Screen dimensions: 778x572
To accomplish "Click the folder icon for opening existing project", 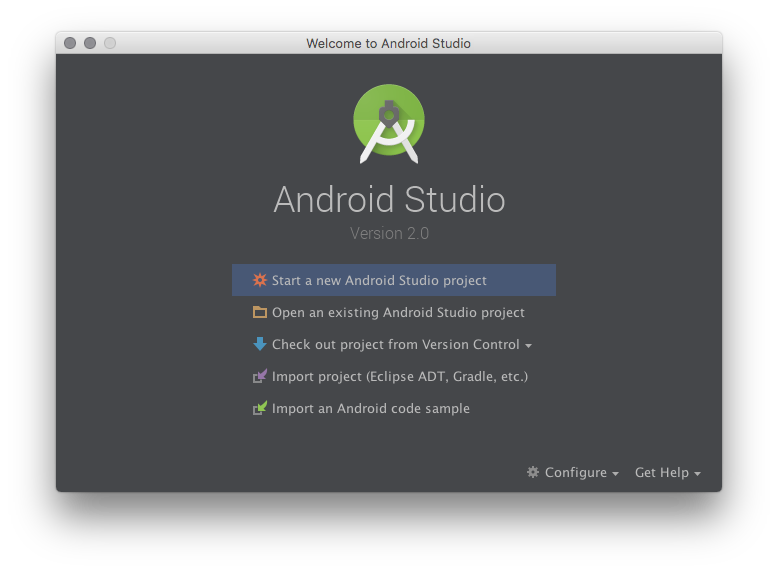I will pyautogui.click(x=259, y=312).
